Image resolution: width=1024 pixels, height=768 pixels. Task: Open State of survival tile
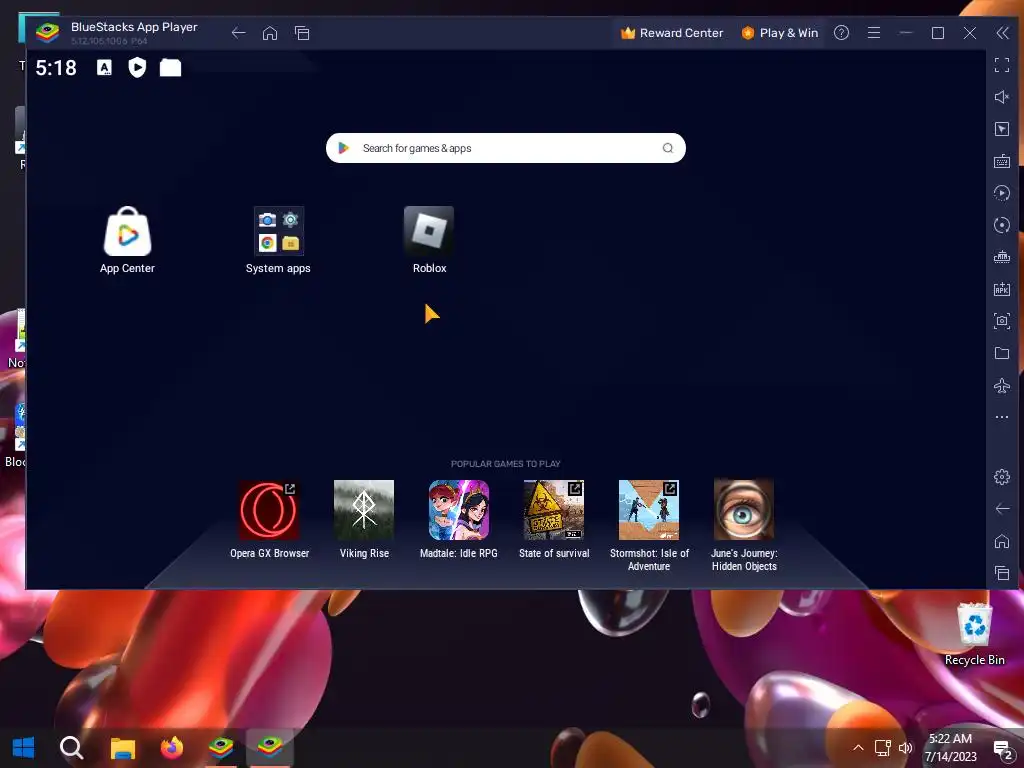click(554, 509)
